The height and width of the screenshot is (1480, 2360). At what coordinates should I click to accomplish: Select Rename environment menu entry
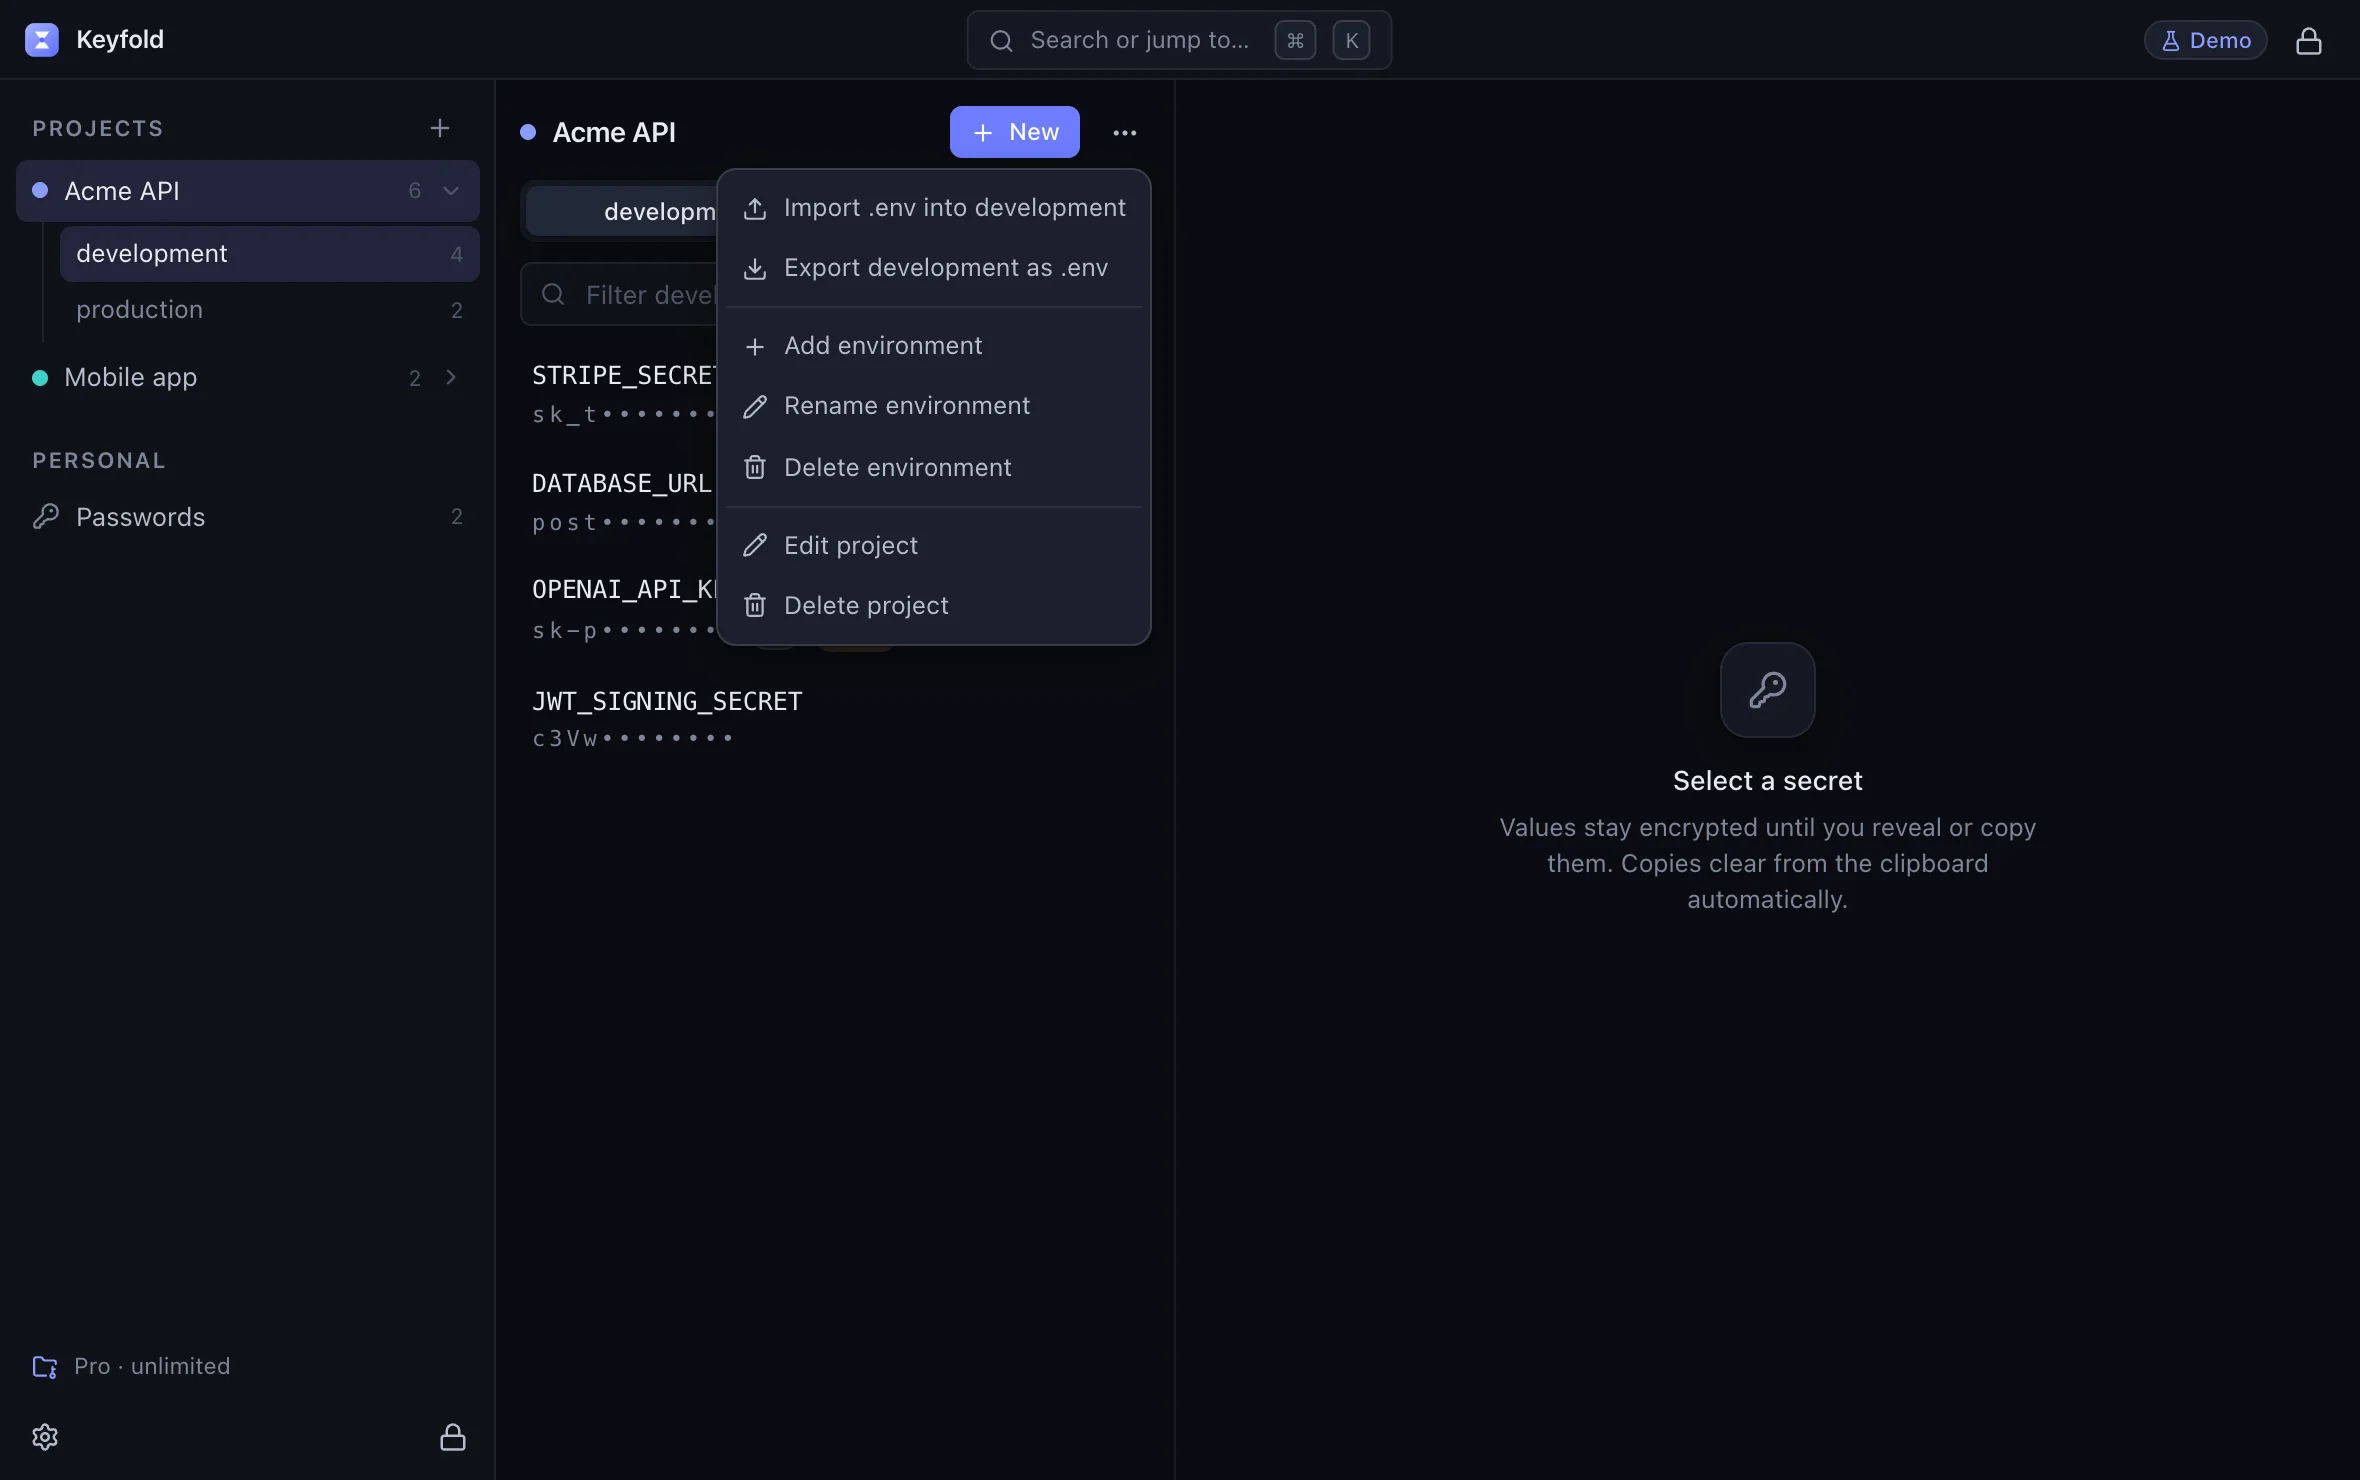point(934,406)
